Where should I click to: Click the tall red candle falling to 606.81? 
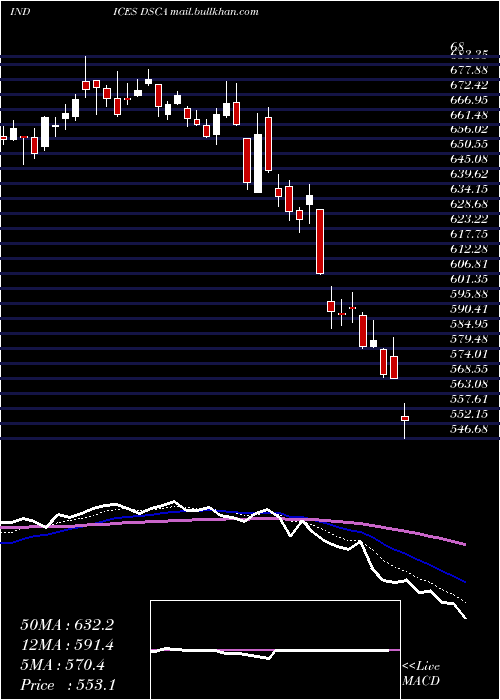point(320,242)
